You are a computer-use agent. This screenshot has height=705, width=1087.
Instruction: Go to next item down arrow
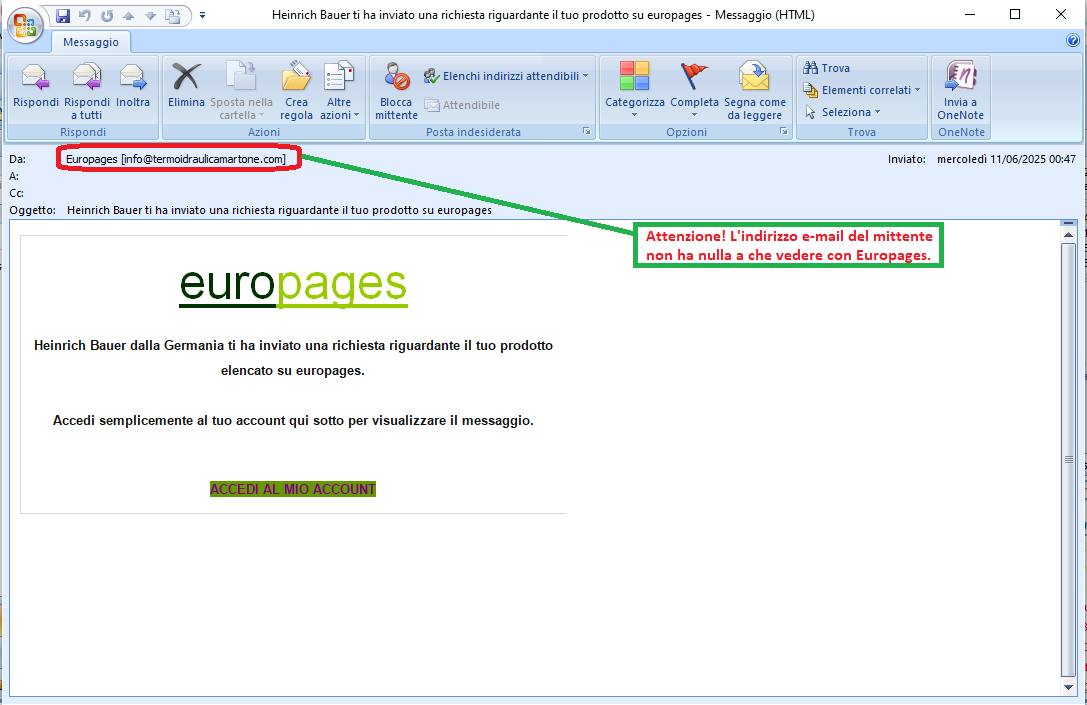pos(150,15)
